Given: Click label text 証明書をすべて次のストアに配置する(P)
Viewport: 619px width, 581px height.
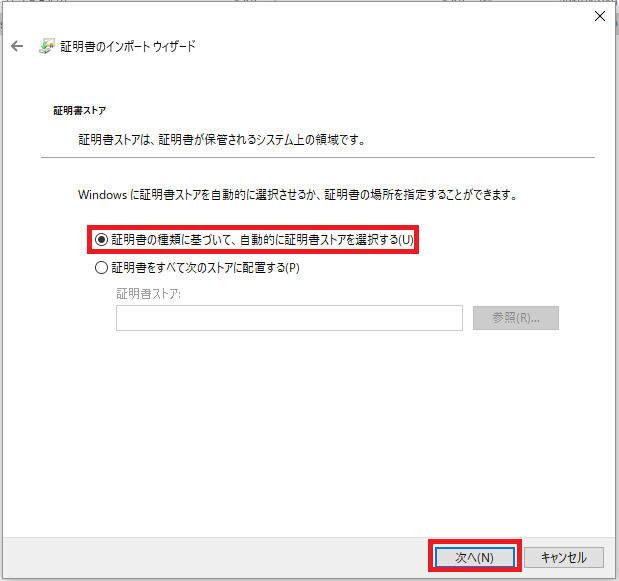Looking at the screenshot, I should pos(205,268).
